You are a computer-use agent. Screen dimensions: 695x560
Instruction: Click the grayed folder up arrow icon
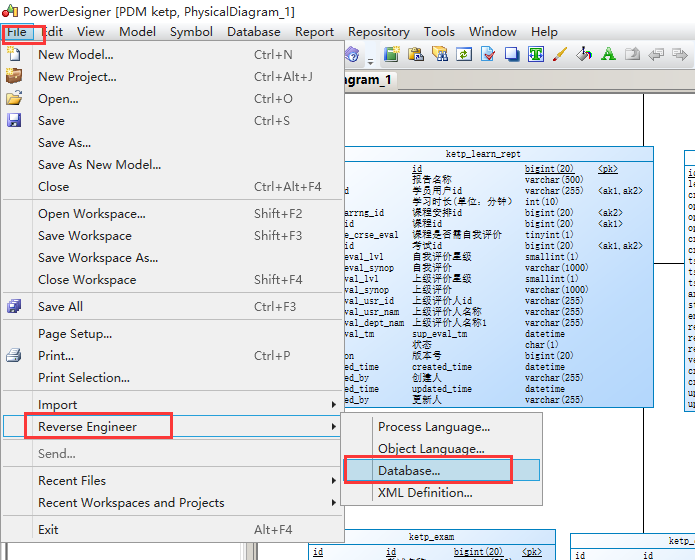pyautogui.click(x=632, y=54)
